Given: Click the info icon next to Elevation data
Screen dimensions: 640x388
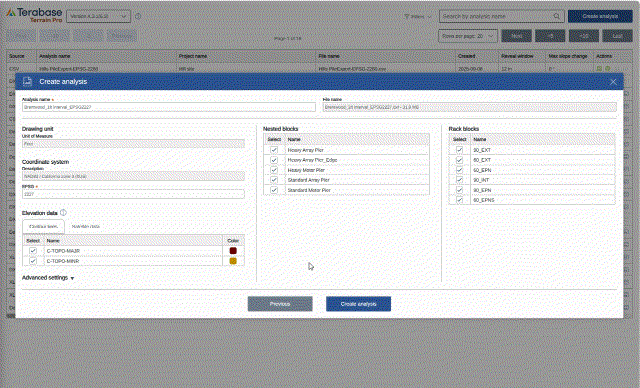Looking at the screenshot, I should [x=63, y=213].
